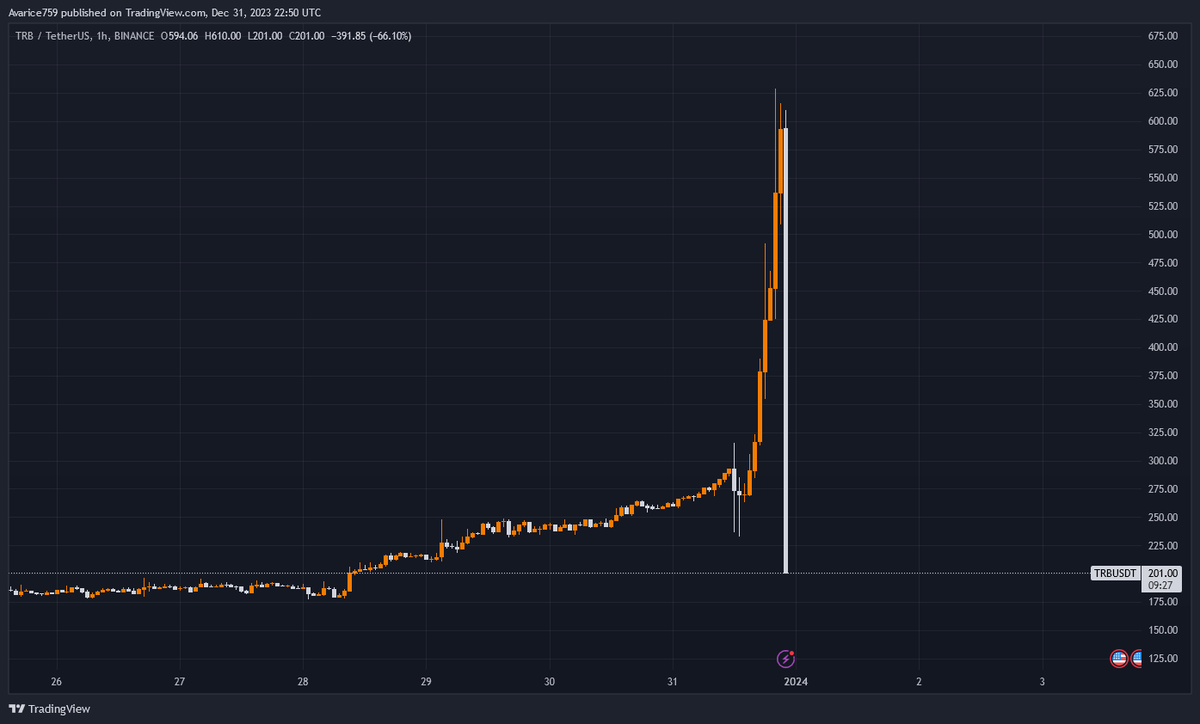Click the 09:27 bar countdown
This screenshot has height=724, width=1200.
point(1160,586)
